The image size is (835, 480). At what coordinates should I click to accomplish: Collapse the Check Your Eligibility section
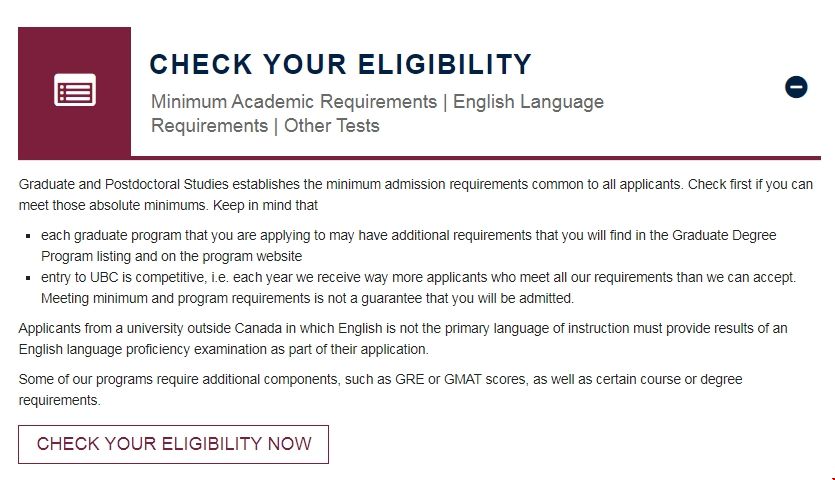(x=796, y=87)
